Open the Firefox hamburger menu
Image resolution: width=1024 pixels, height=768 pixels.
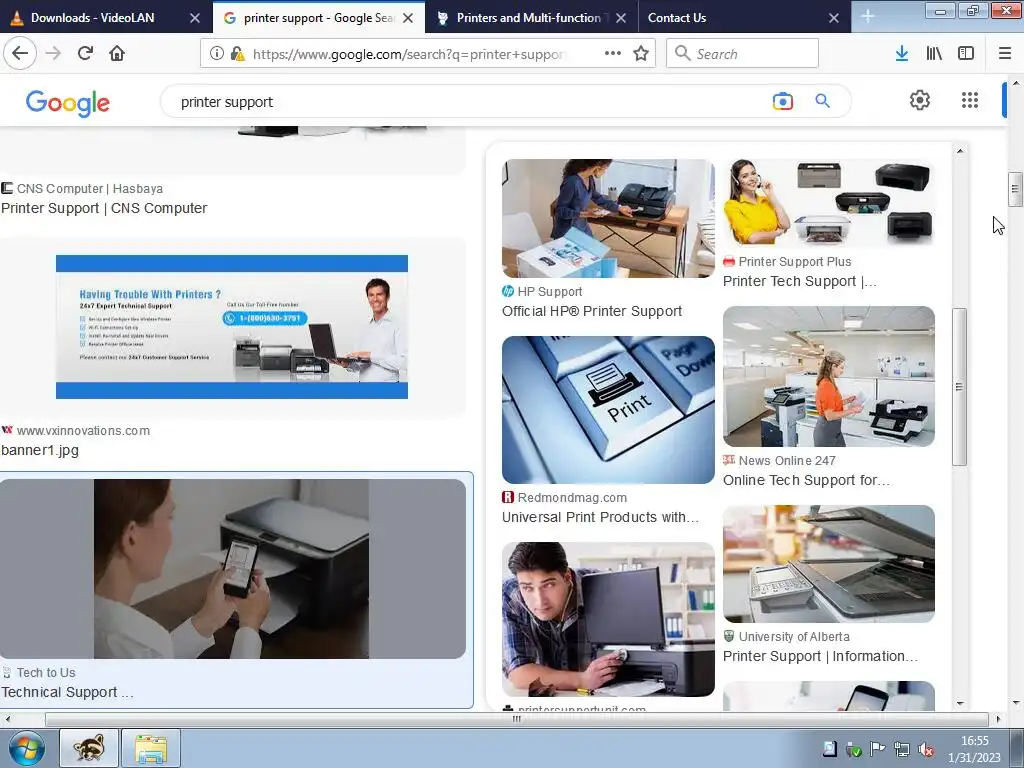pyautogui.click(x=1005, y=53)
